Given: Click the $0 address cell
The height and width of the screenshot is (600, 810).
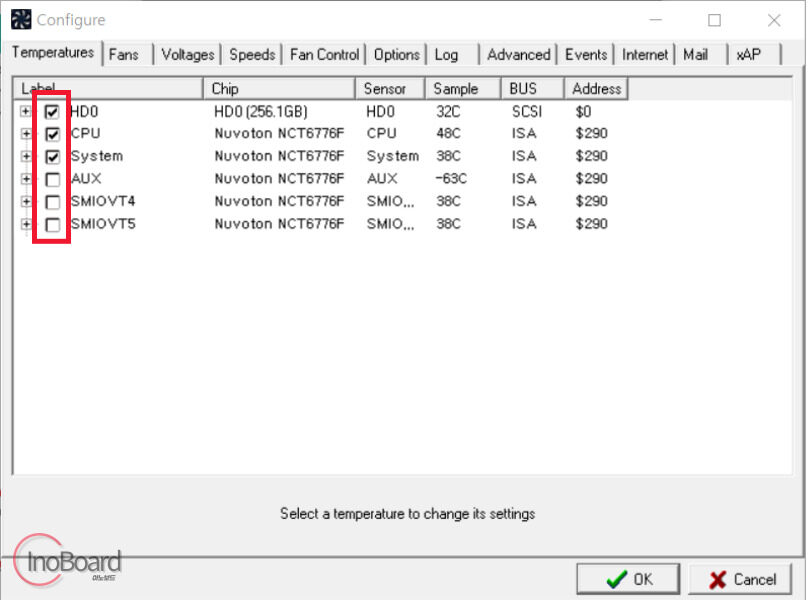Looking at the screenshot, I should [583, 112].
